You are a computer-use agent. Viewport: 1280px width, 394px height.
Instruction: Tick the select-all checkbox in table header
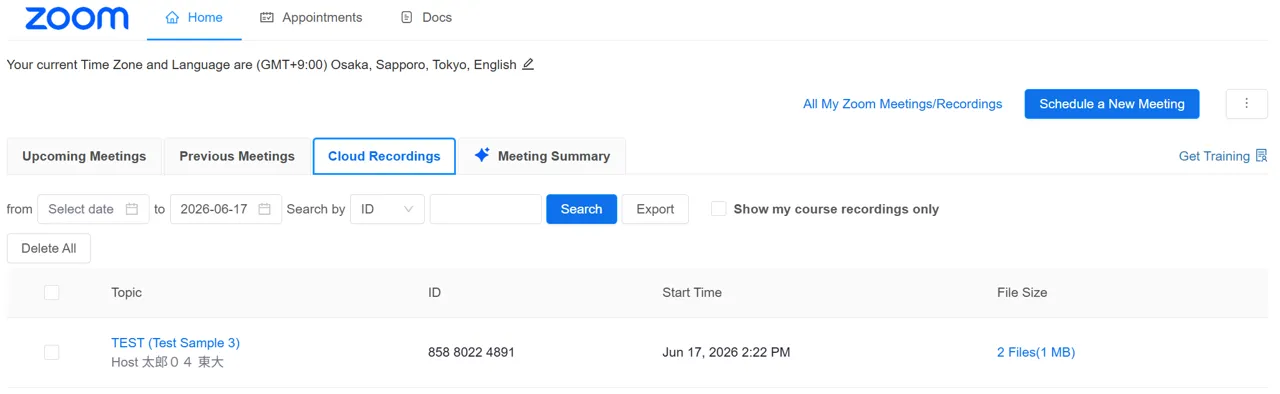click(x=52, y=293)
